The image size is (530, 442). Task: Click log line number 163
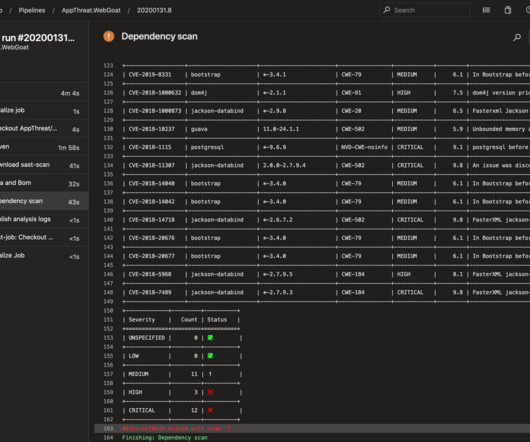tap(108, 428)
